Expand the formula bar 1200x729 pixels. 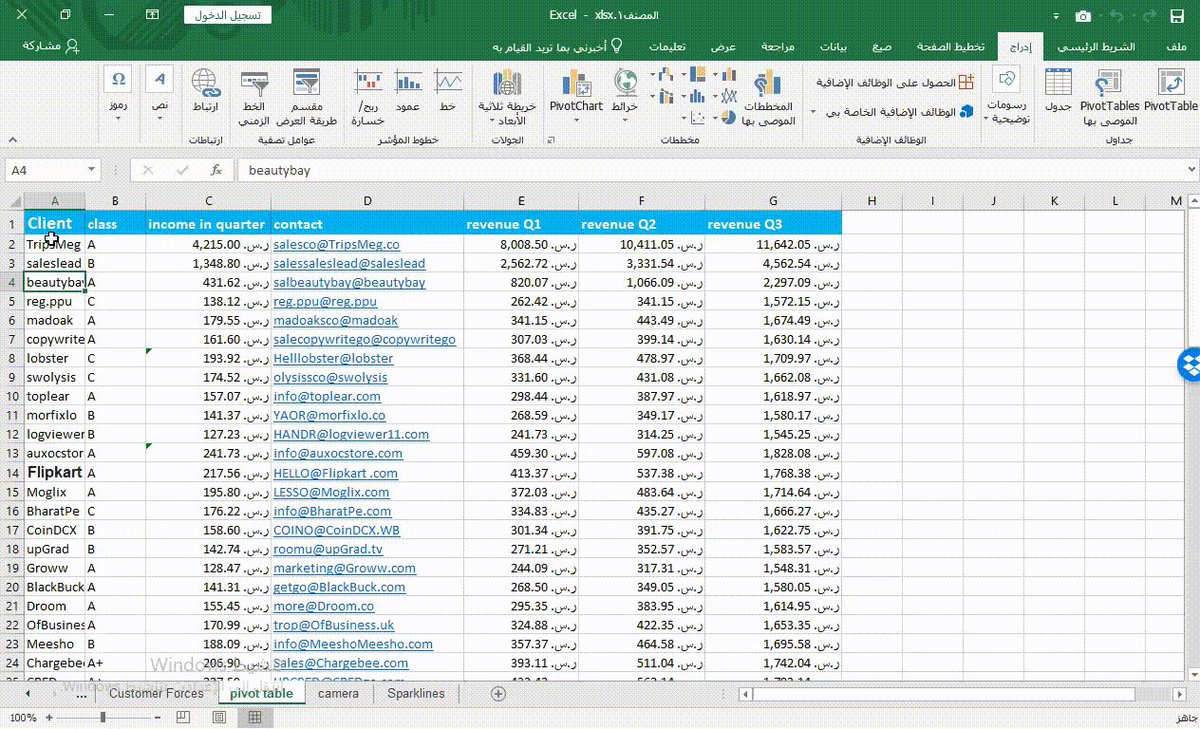(1190, 170)
